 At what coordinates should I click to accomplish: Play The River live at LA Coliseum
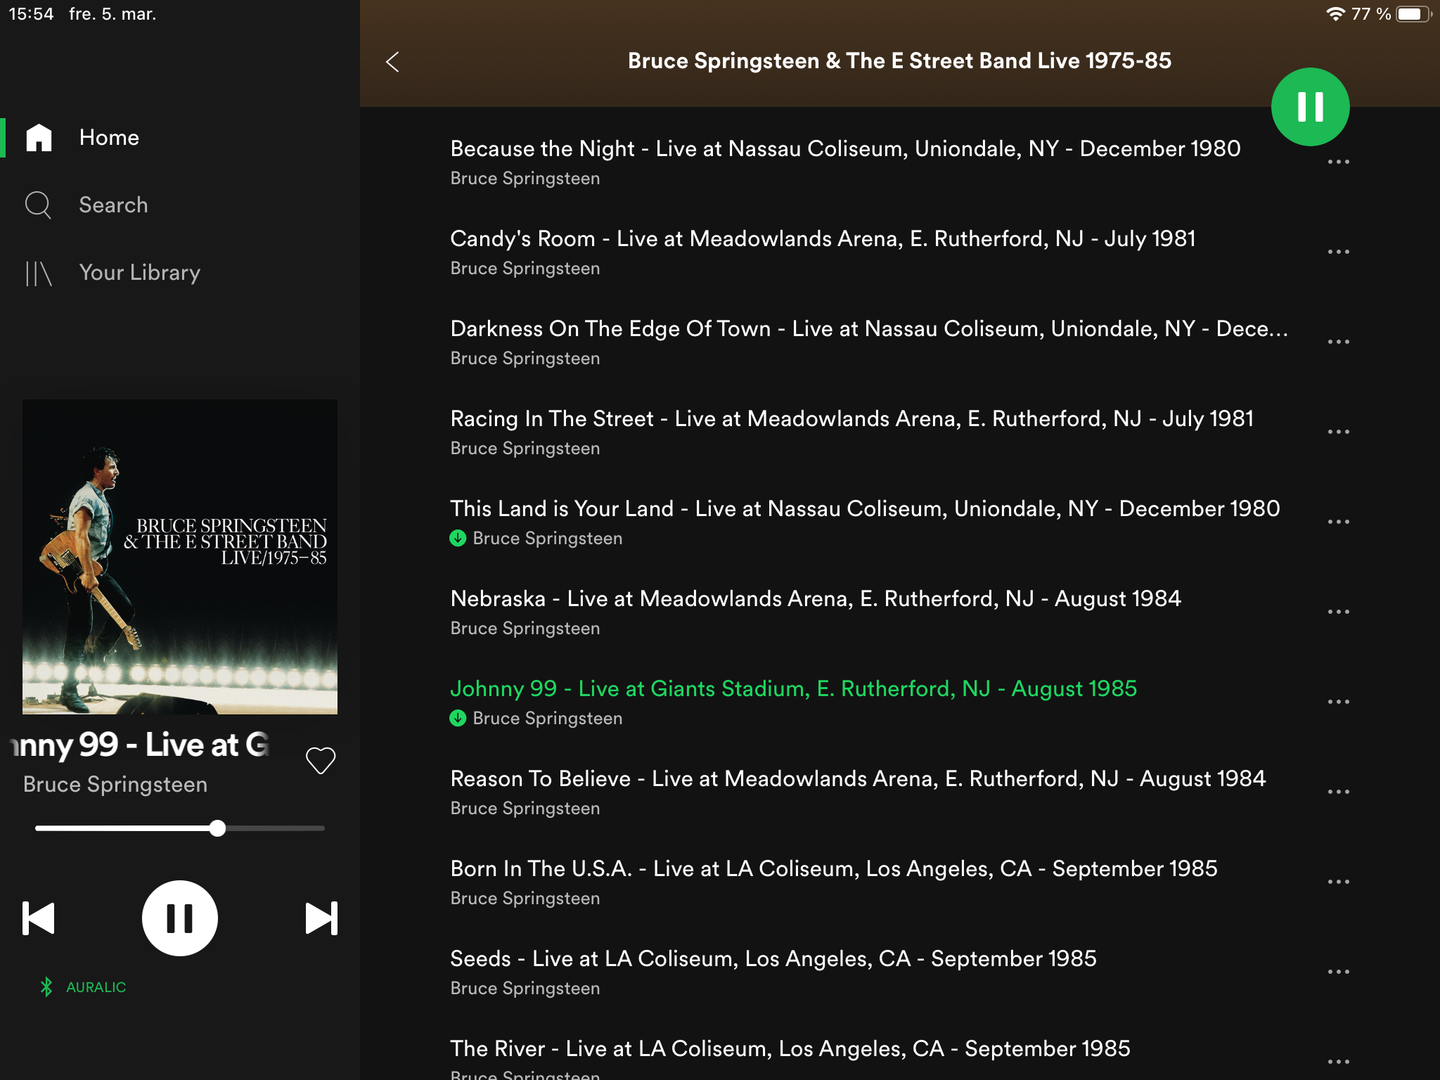(x=790, y=1058)
